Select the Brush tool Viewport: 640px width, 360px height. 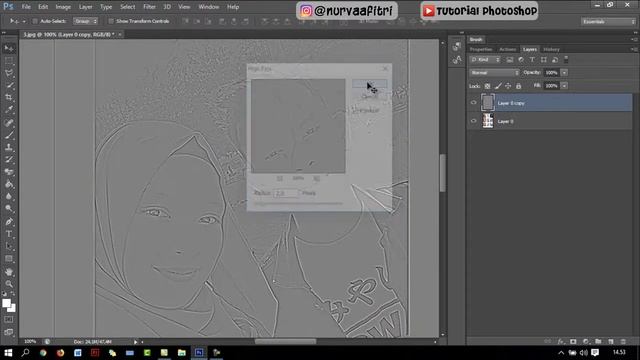9,135
